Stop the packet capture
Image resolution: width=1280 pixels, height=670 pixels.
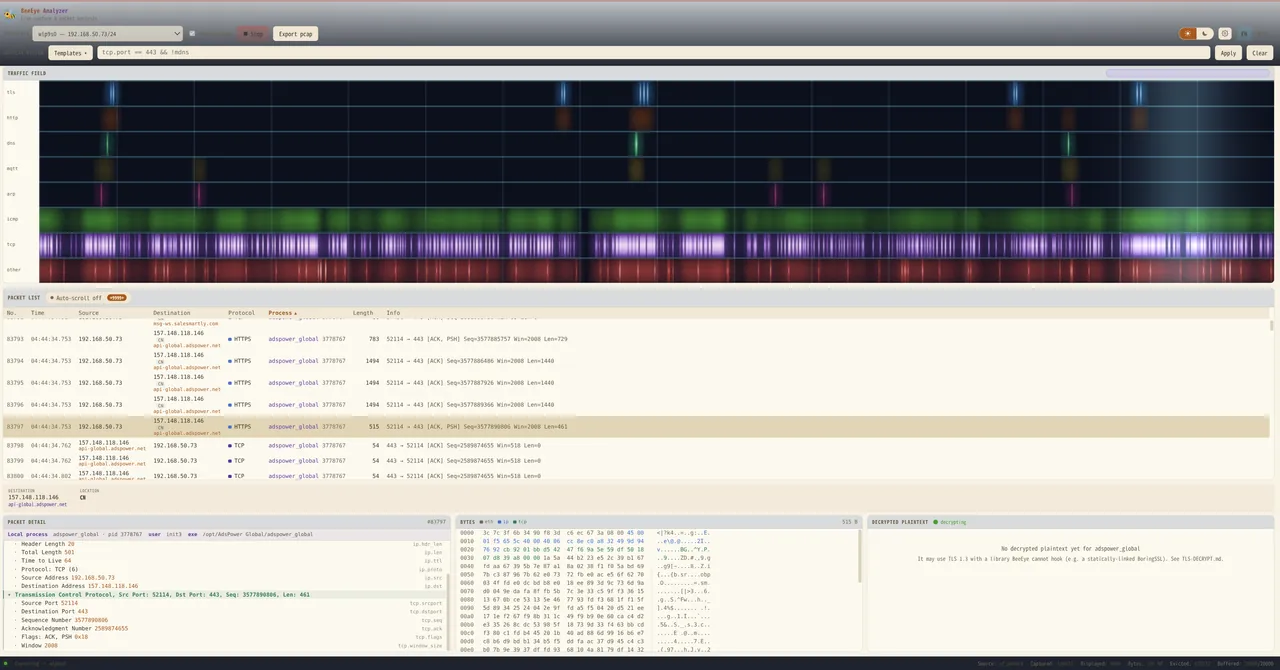click(x=254, y=34)
